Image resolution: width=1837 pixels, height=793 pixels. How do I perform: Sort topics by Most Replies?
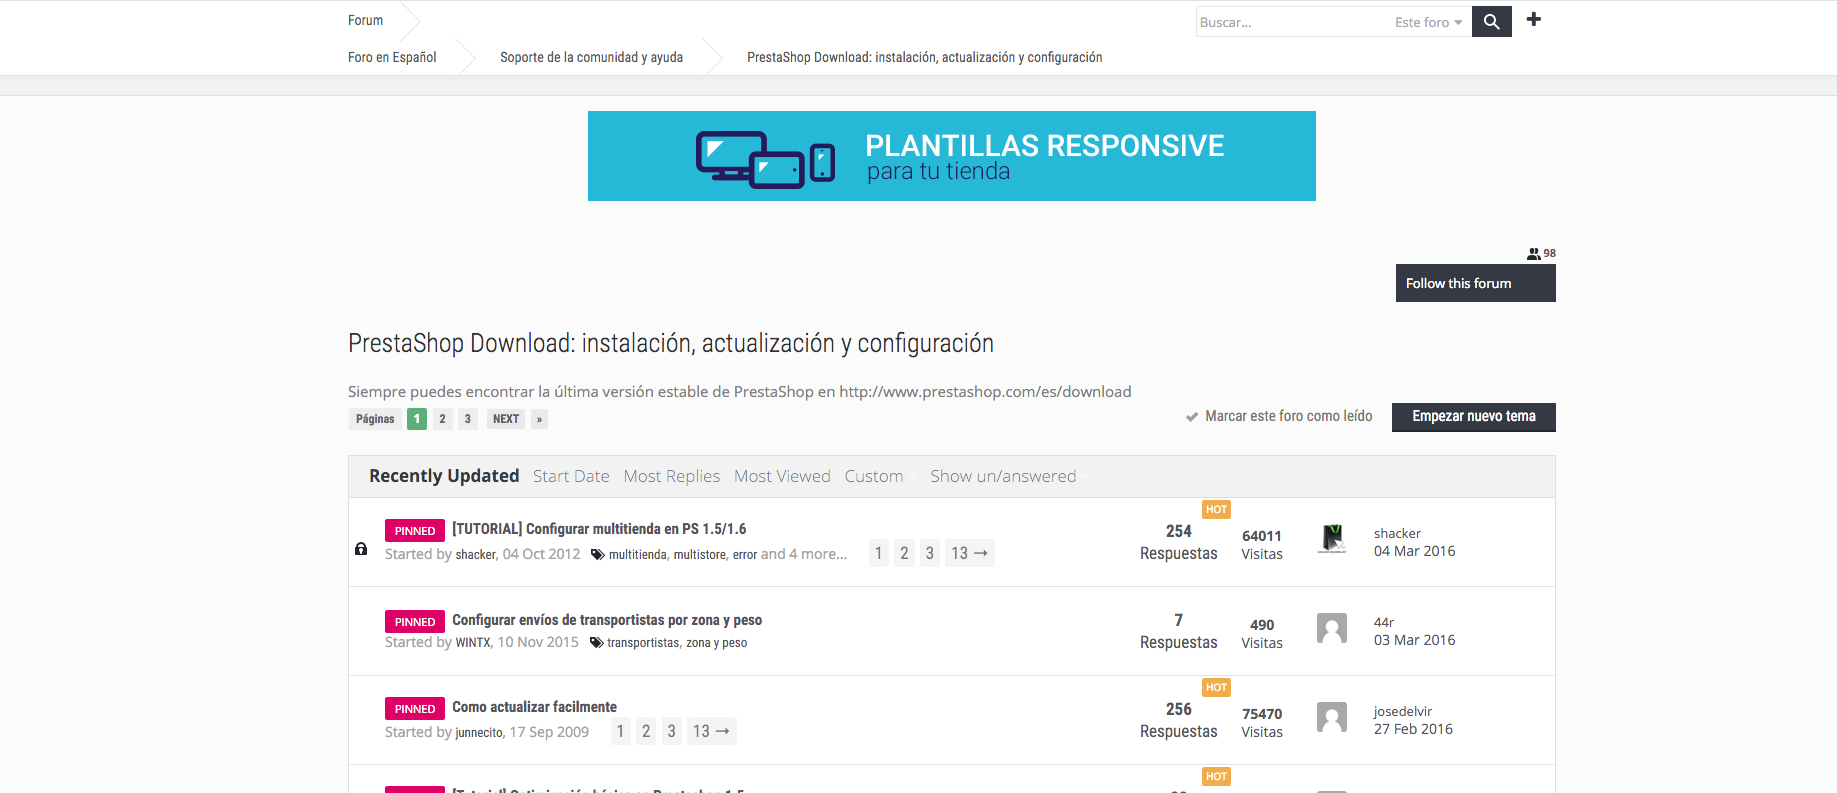click(x=672, y=476)
